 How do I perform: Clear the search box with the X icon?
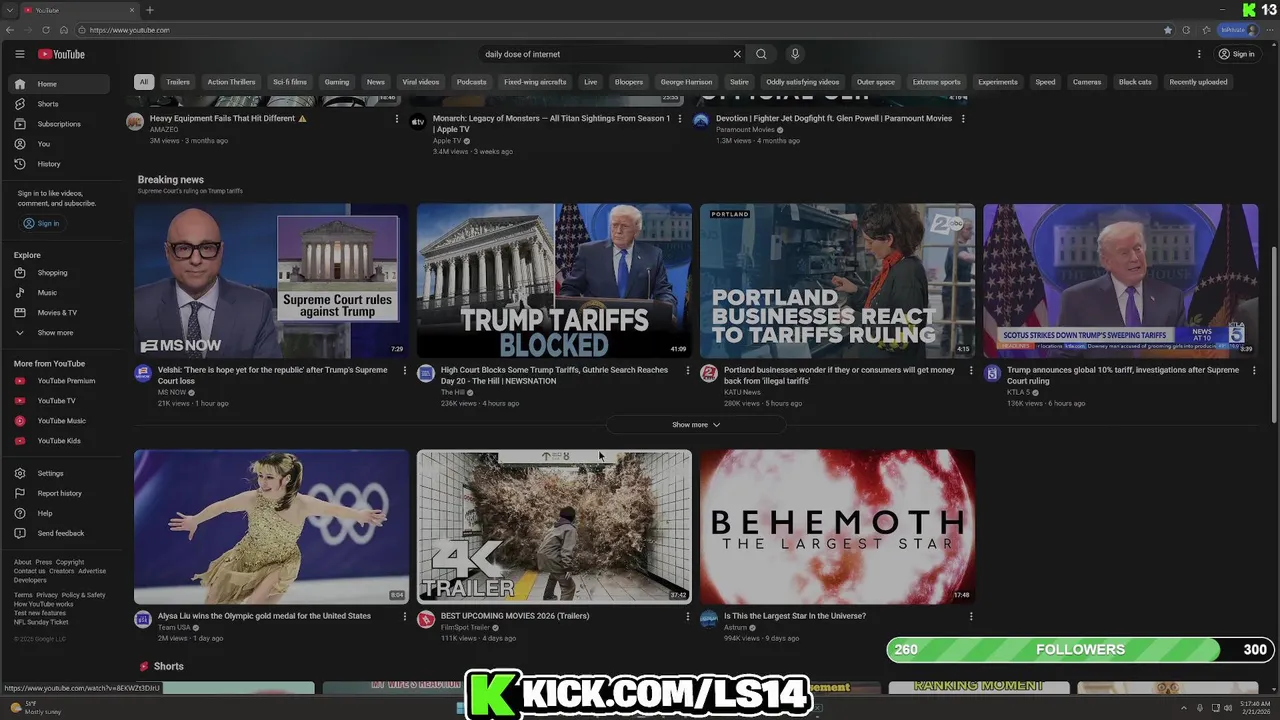point(737,54)
